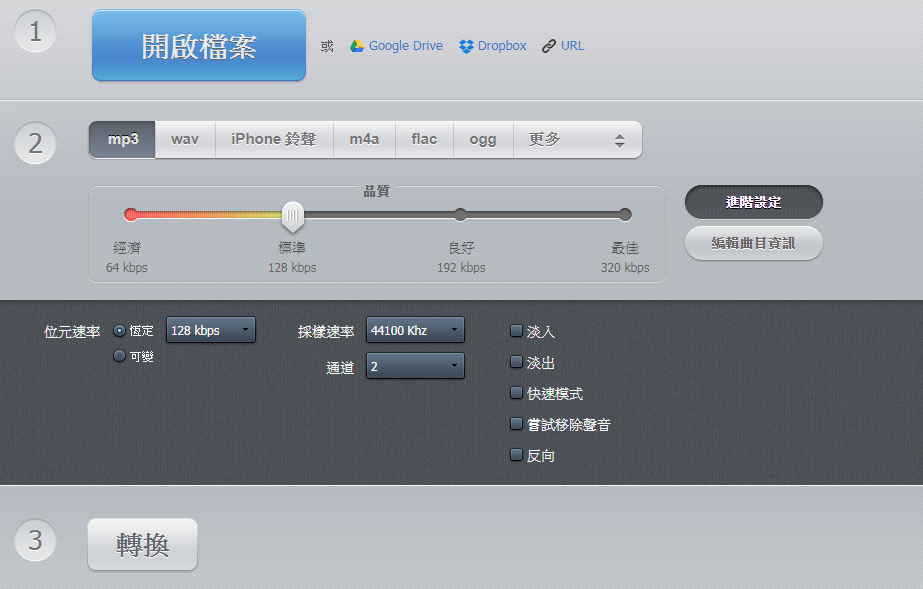Click the 經濟 quality label
Viewport: 923px width, 589px height.
coord(127,248)
